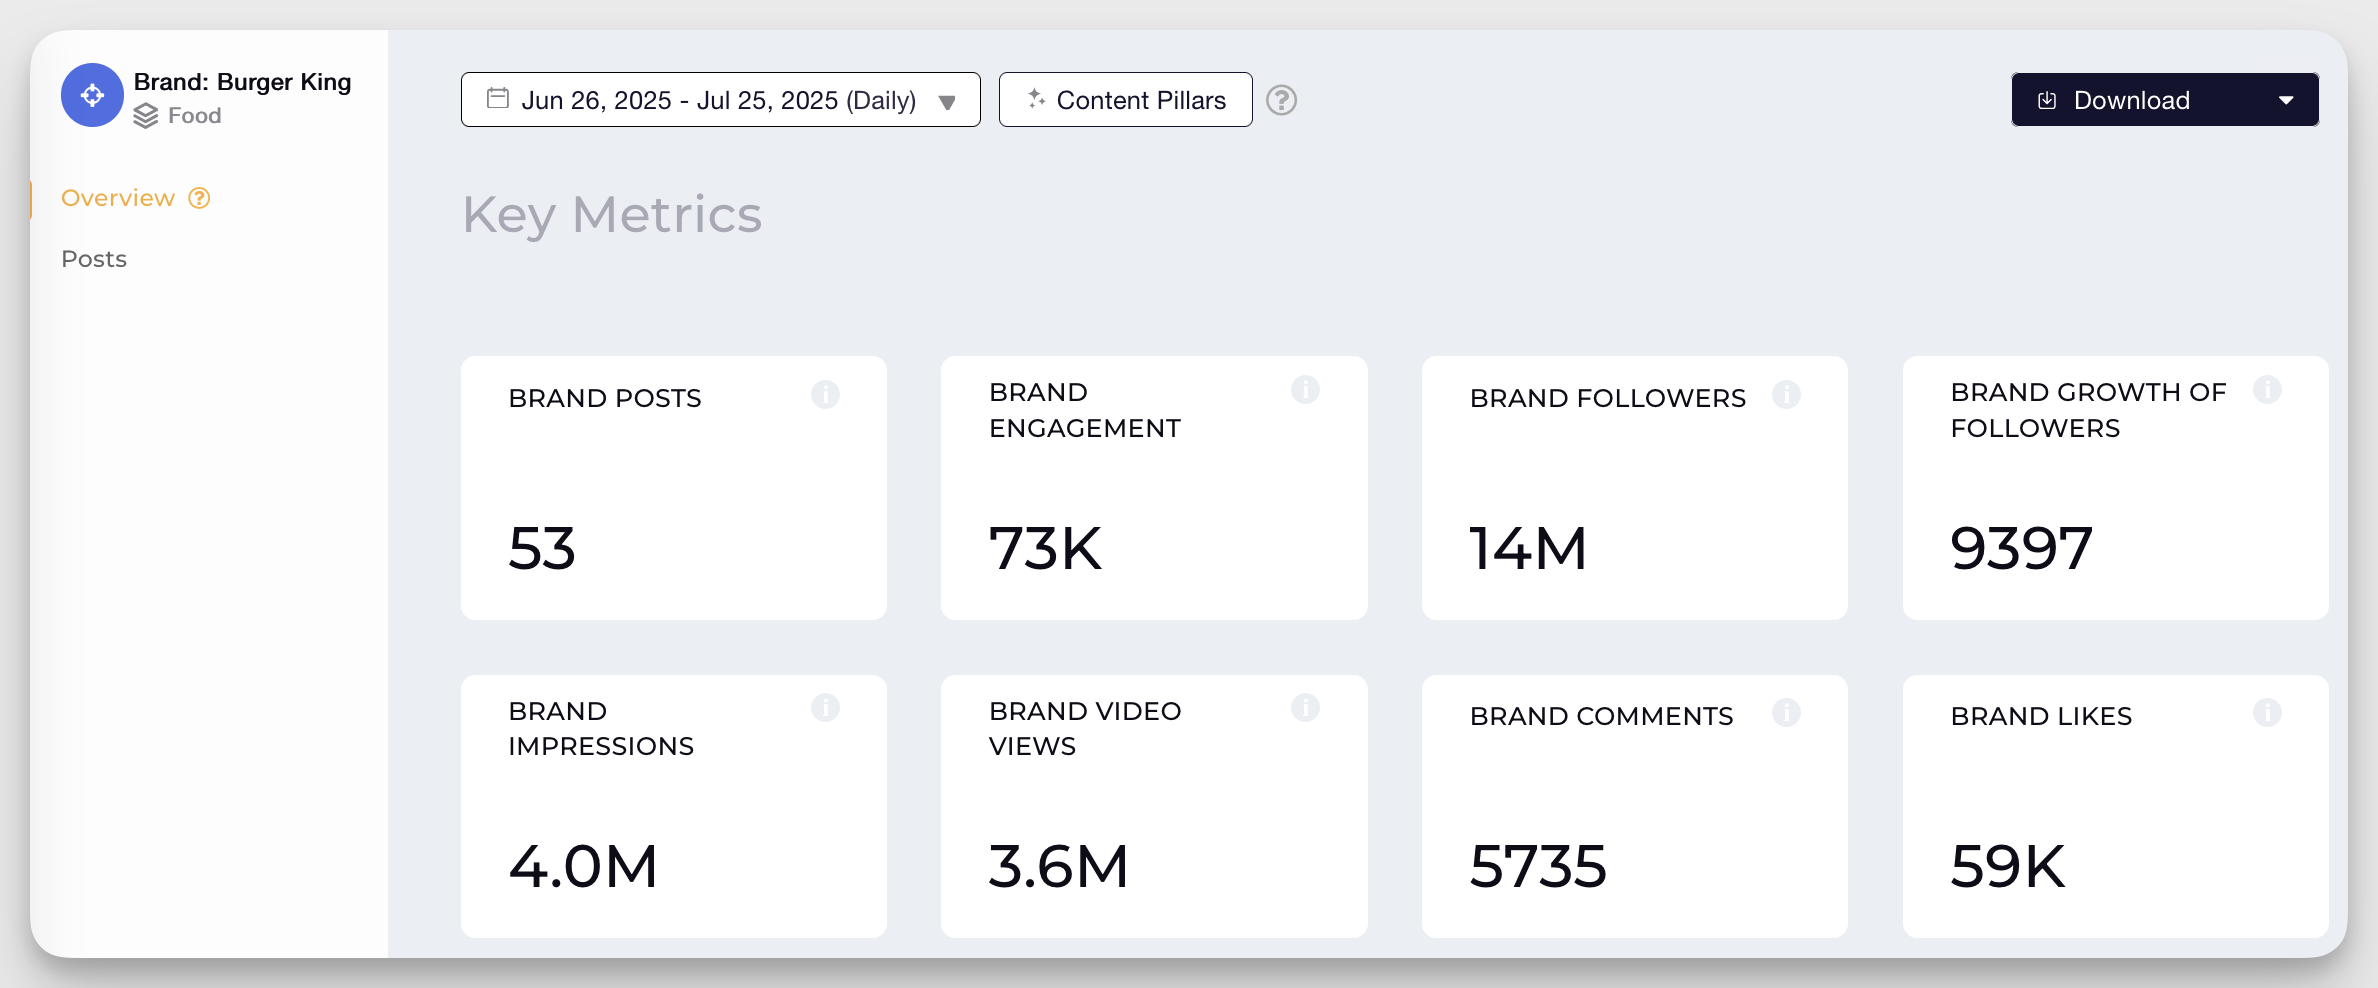The height and width of the screenshot is (988, 2378).
Task: Click the Content Pillars button
Action: click(x=1125, y=99)
